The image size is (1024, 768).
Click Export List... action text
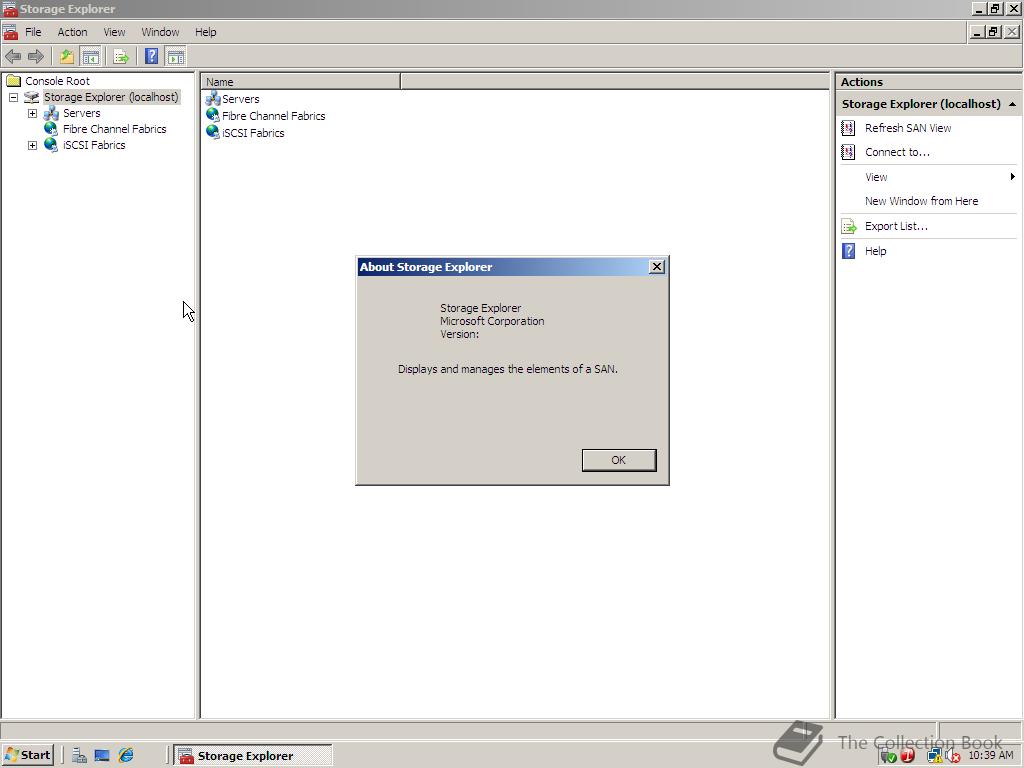(896, 226)
